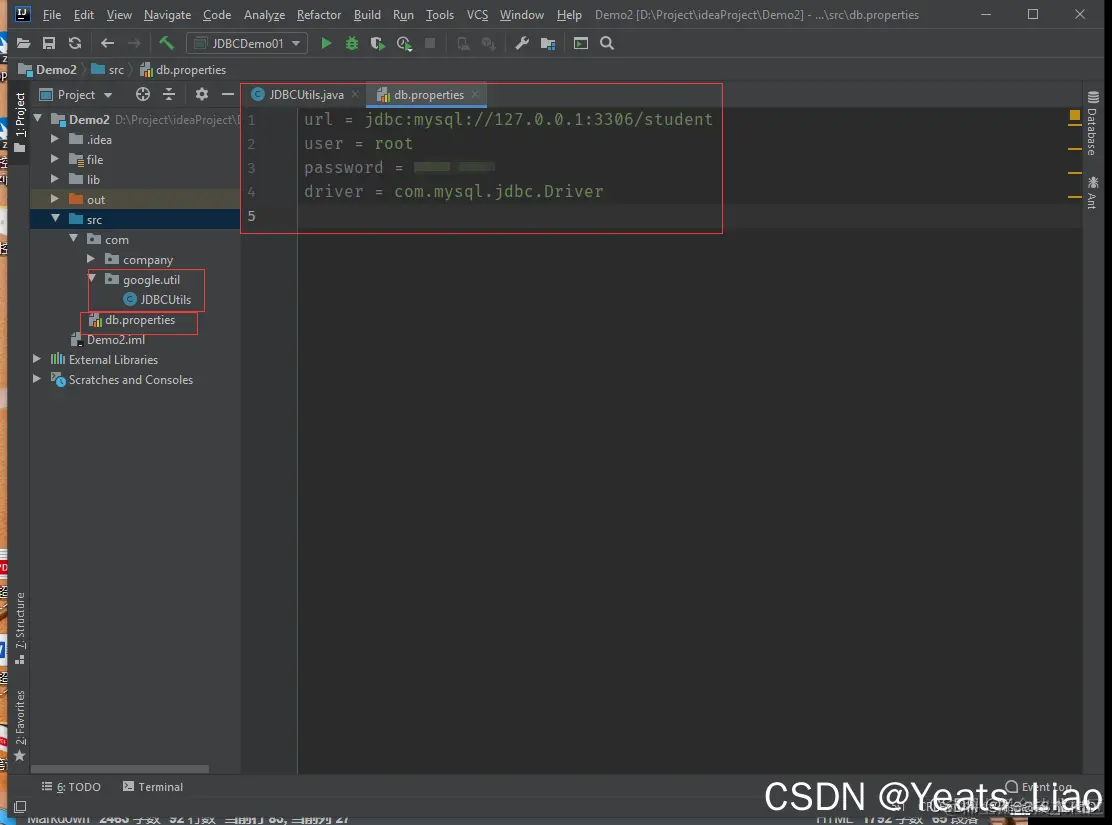The width and height of the screenshot is (1112, 825).
Task: Open the Run configuration JDBCDemo01 dropdown
Action: click(247, 43)
